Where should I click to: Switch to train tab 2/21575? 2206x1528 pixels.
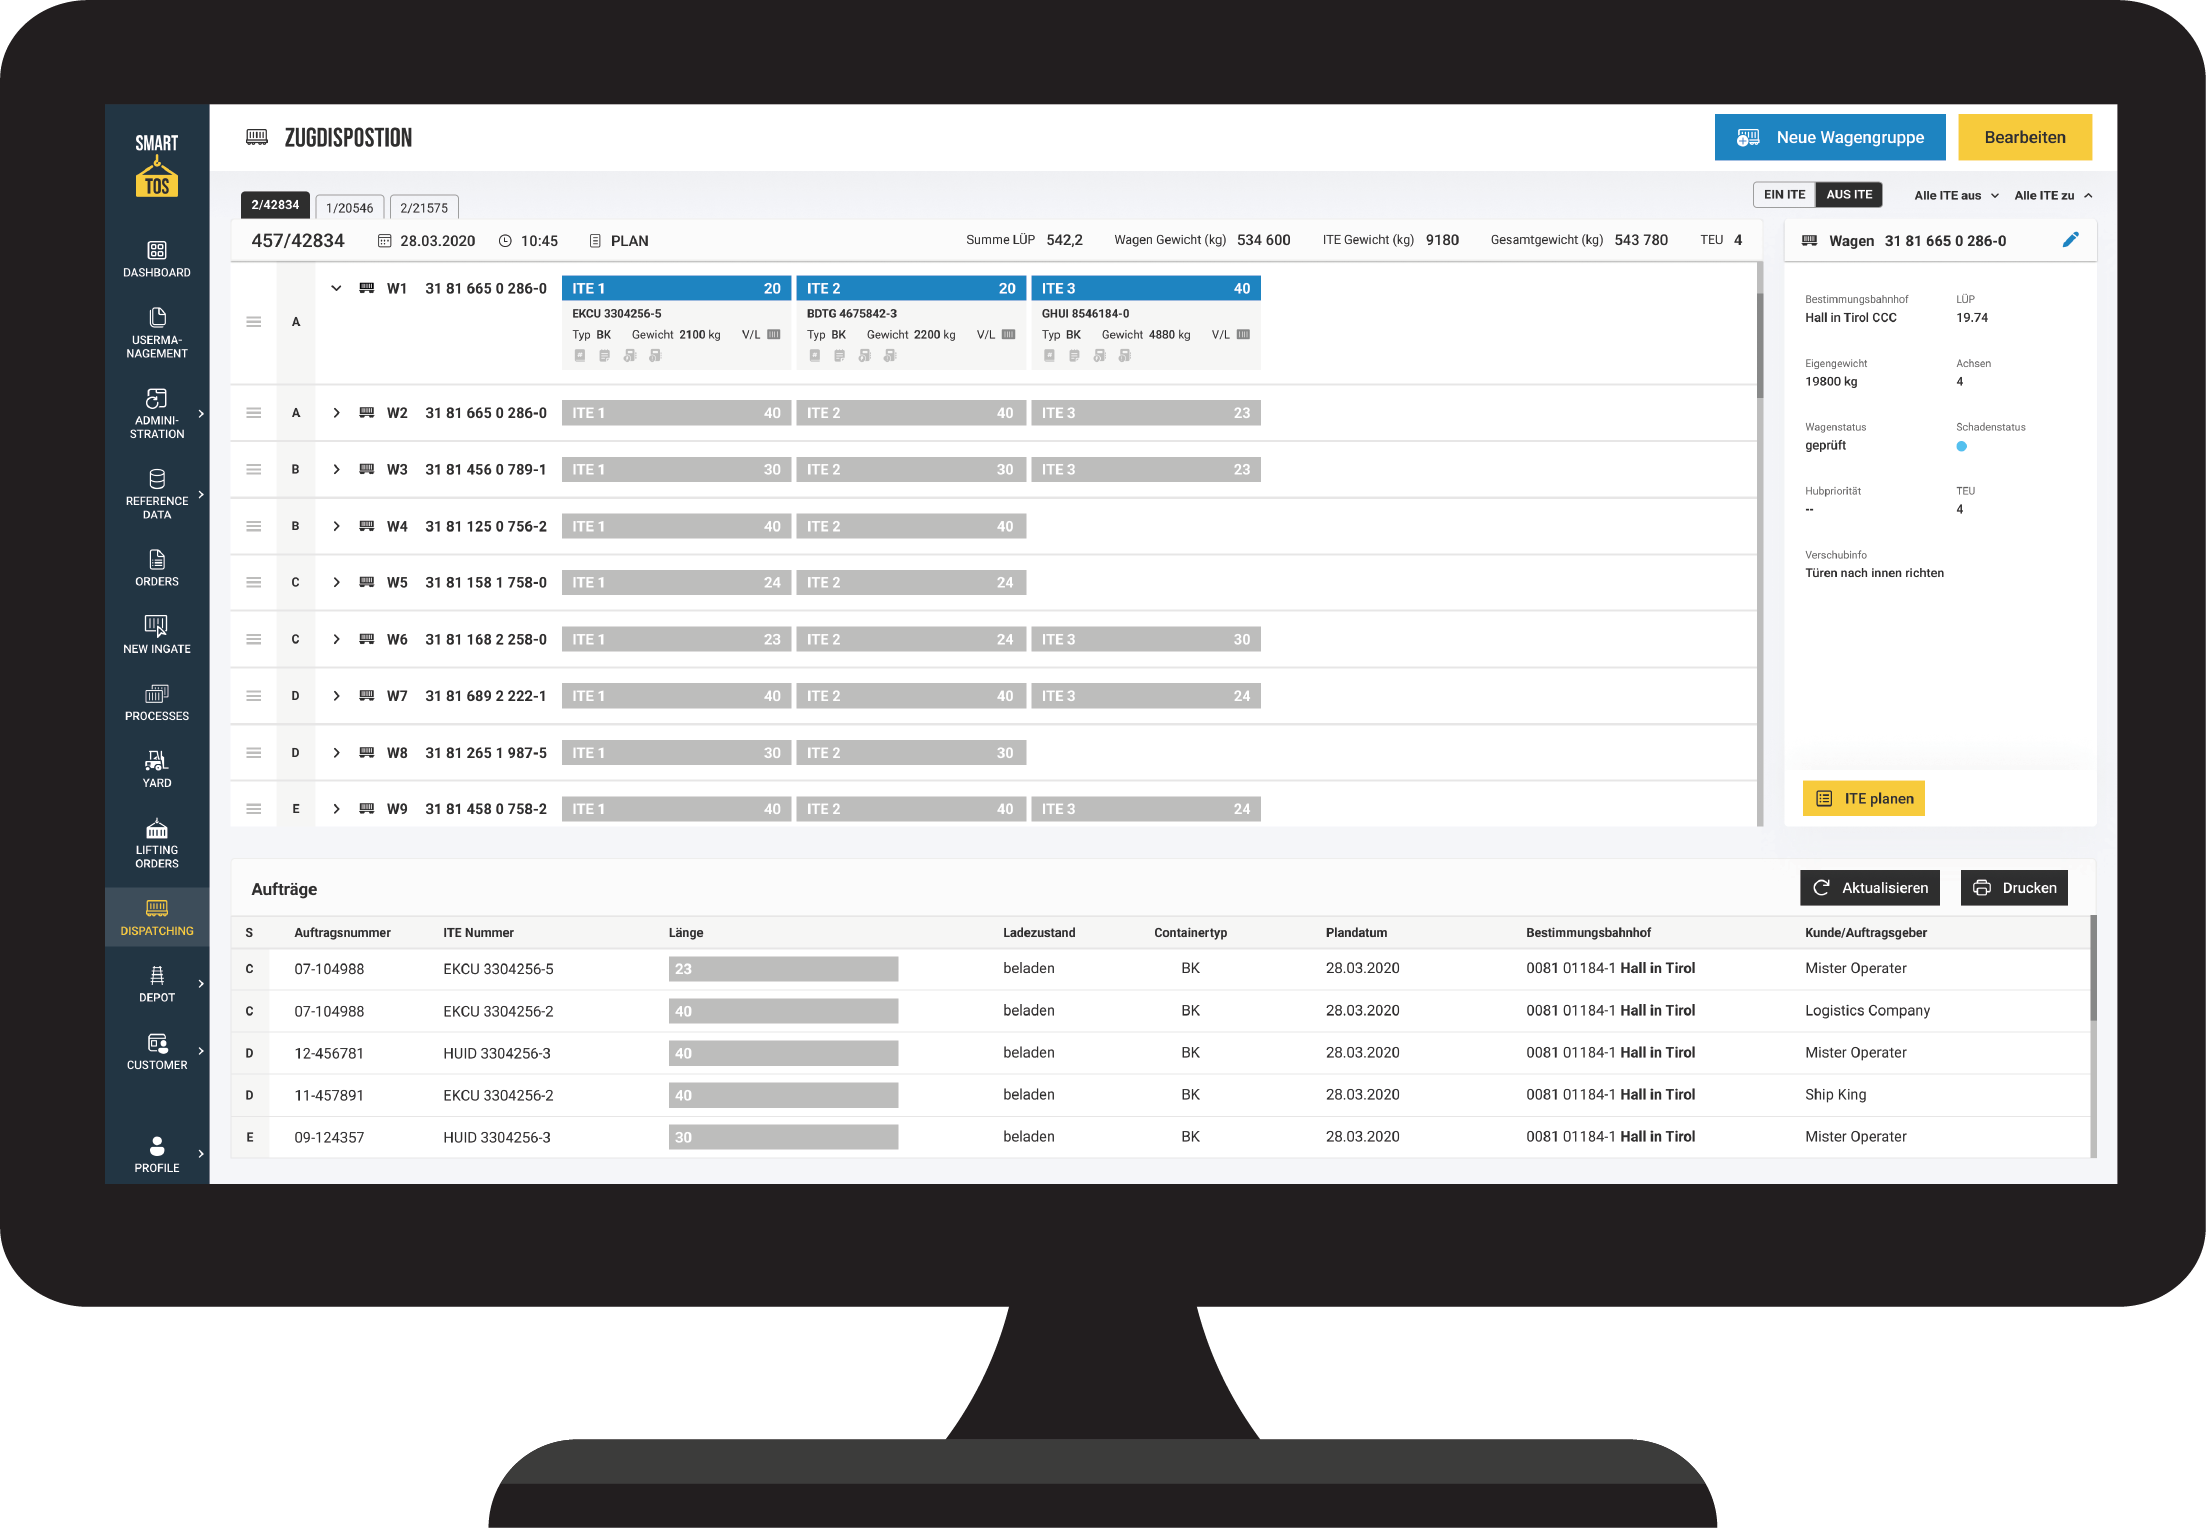[x=424, y=208]
